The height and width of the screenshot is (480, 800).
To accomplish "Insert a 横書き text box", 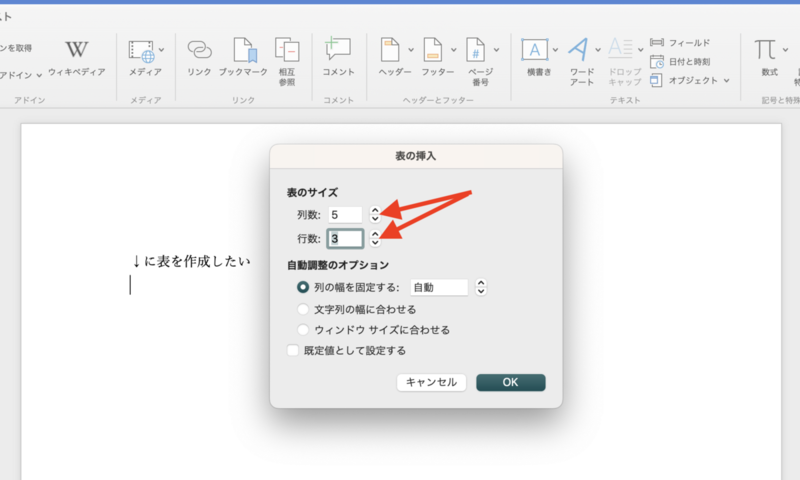I will pyautogui.click(x=534, y=49).
